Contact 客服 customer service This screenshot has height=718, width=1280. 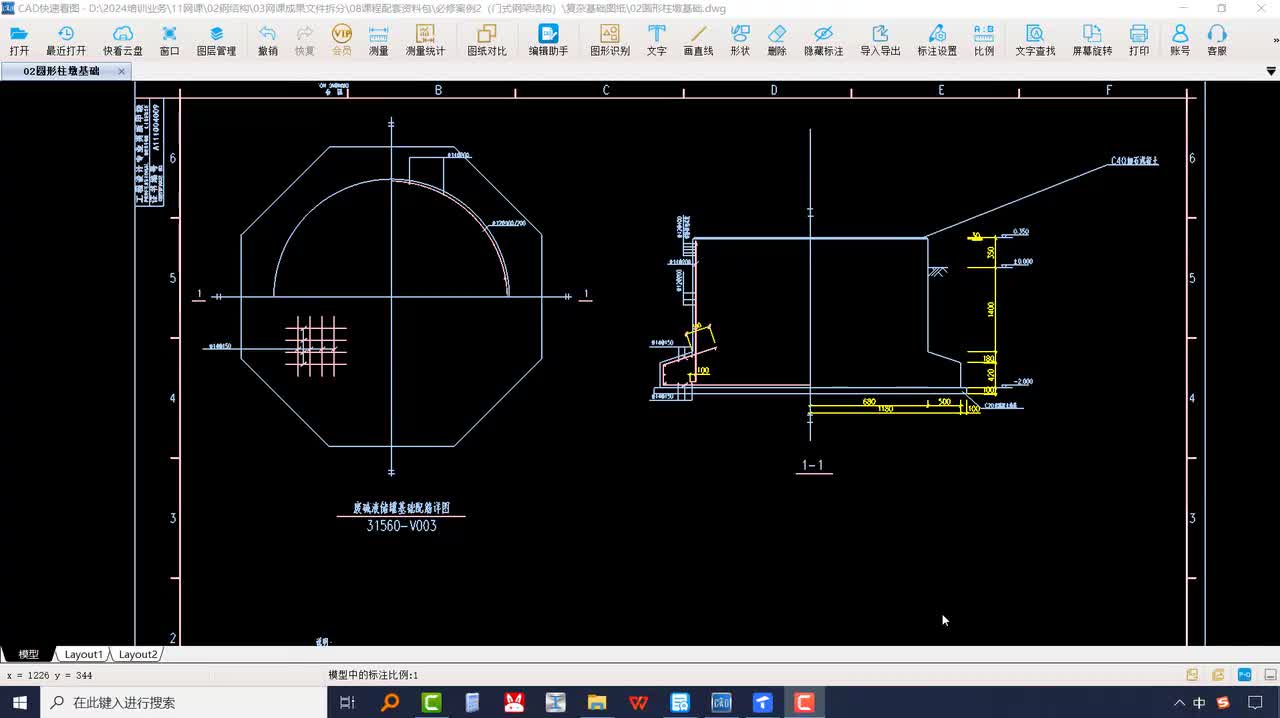(x=1217, y=41)
